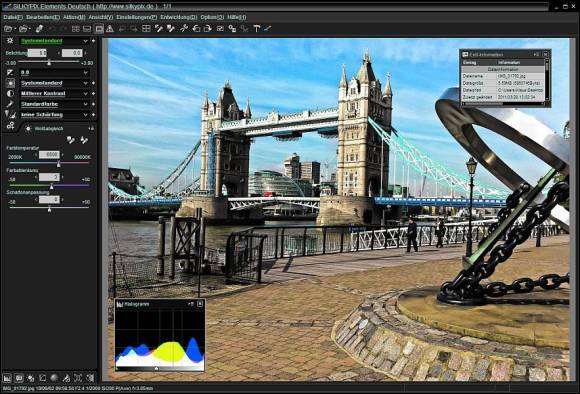
Task: Pick the gray balance eyedropper tool in panel
Action: coord(71,140)
